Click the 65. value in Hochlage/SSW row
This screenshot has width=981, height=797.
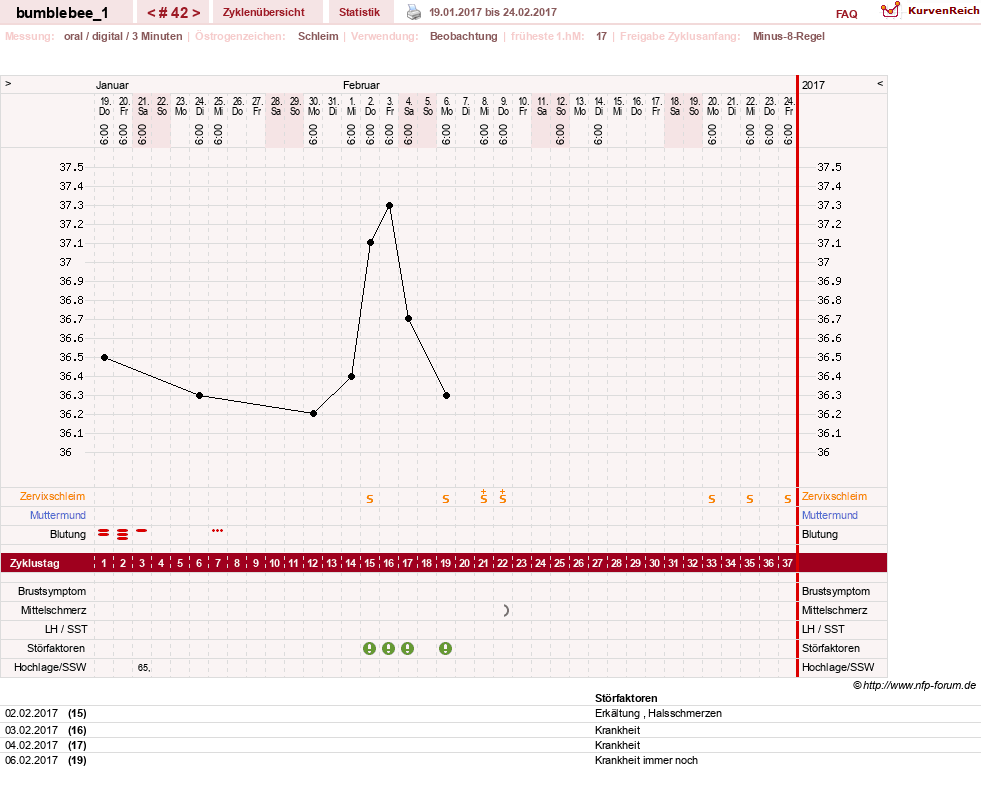(x=144, y=668)
